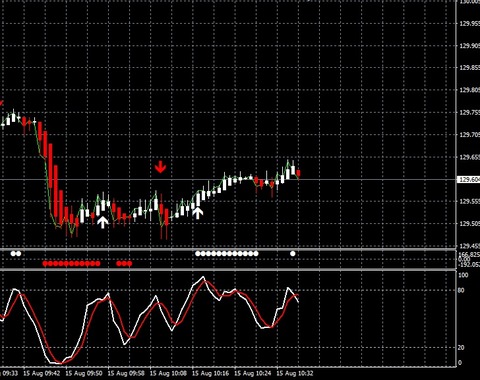This screenshot has width=480, height=380.
Task: Click the 129.95 price scale label
Action: click(x=470, y=23)
